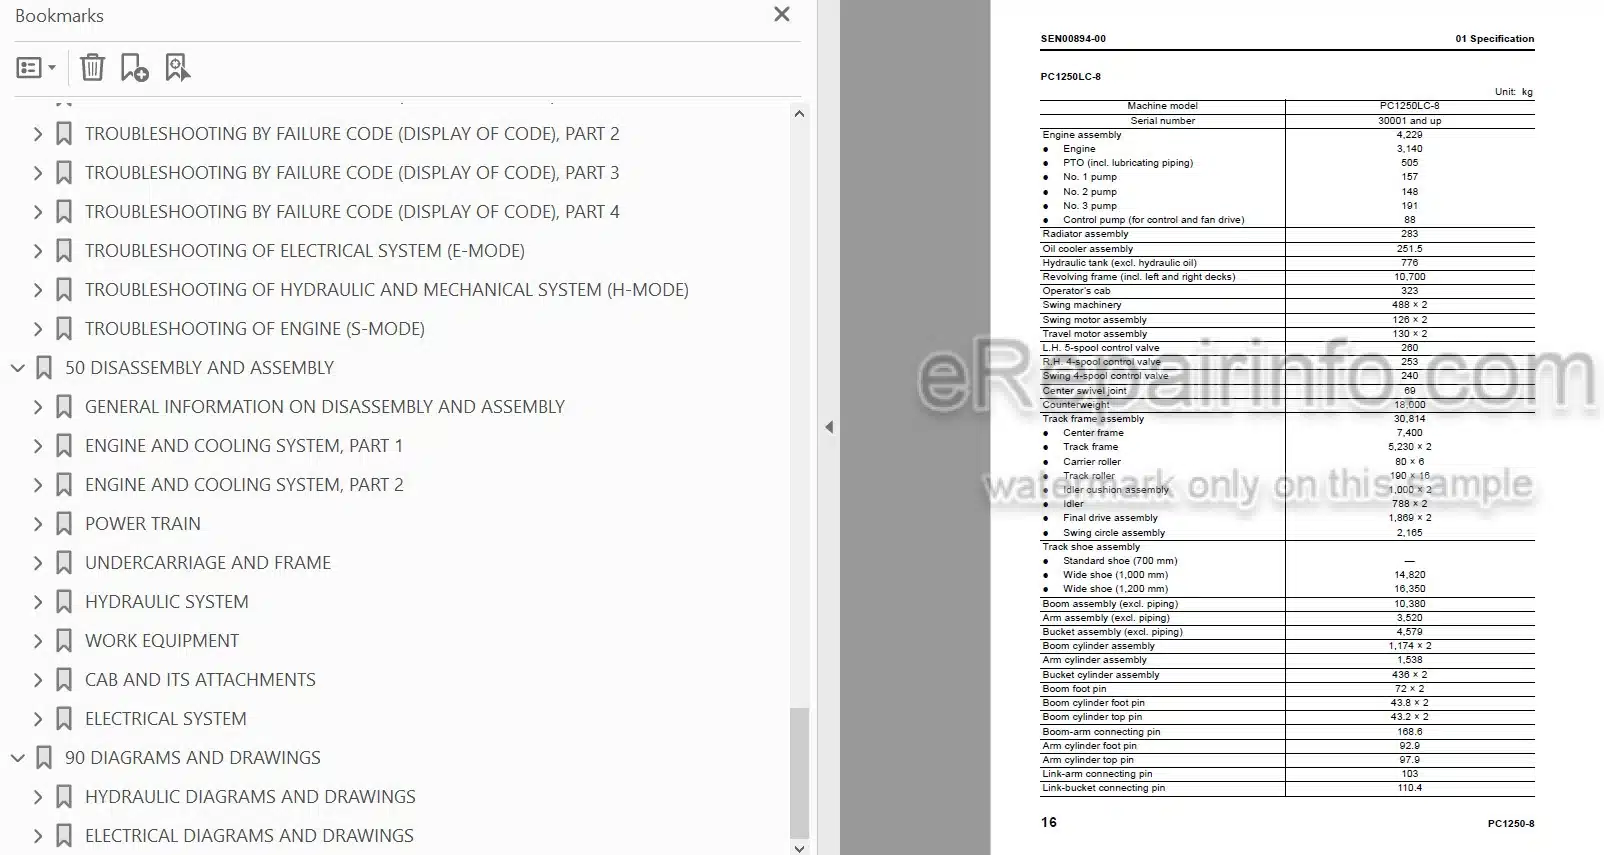Click the bookmark icon beside 90 DIAGRAMS AND DRAWINGS
This screenshot has height=855, width=1604.
click(44, 758)
